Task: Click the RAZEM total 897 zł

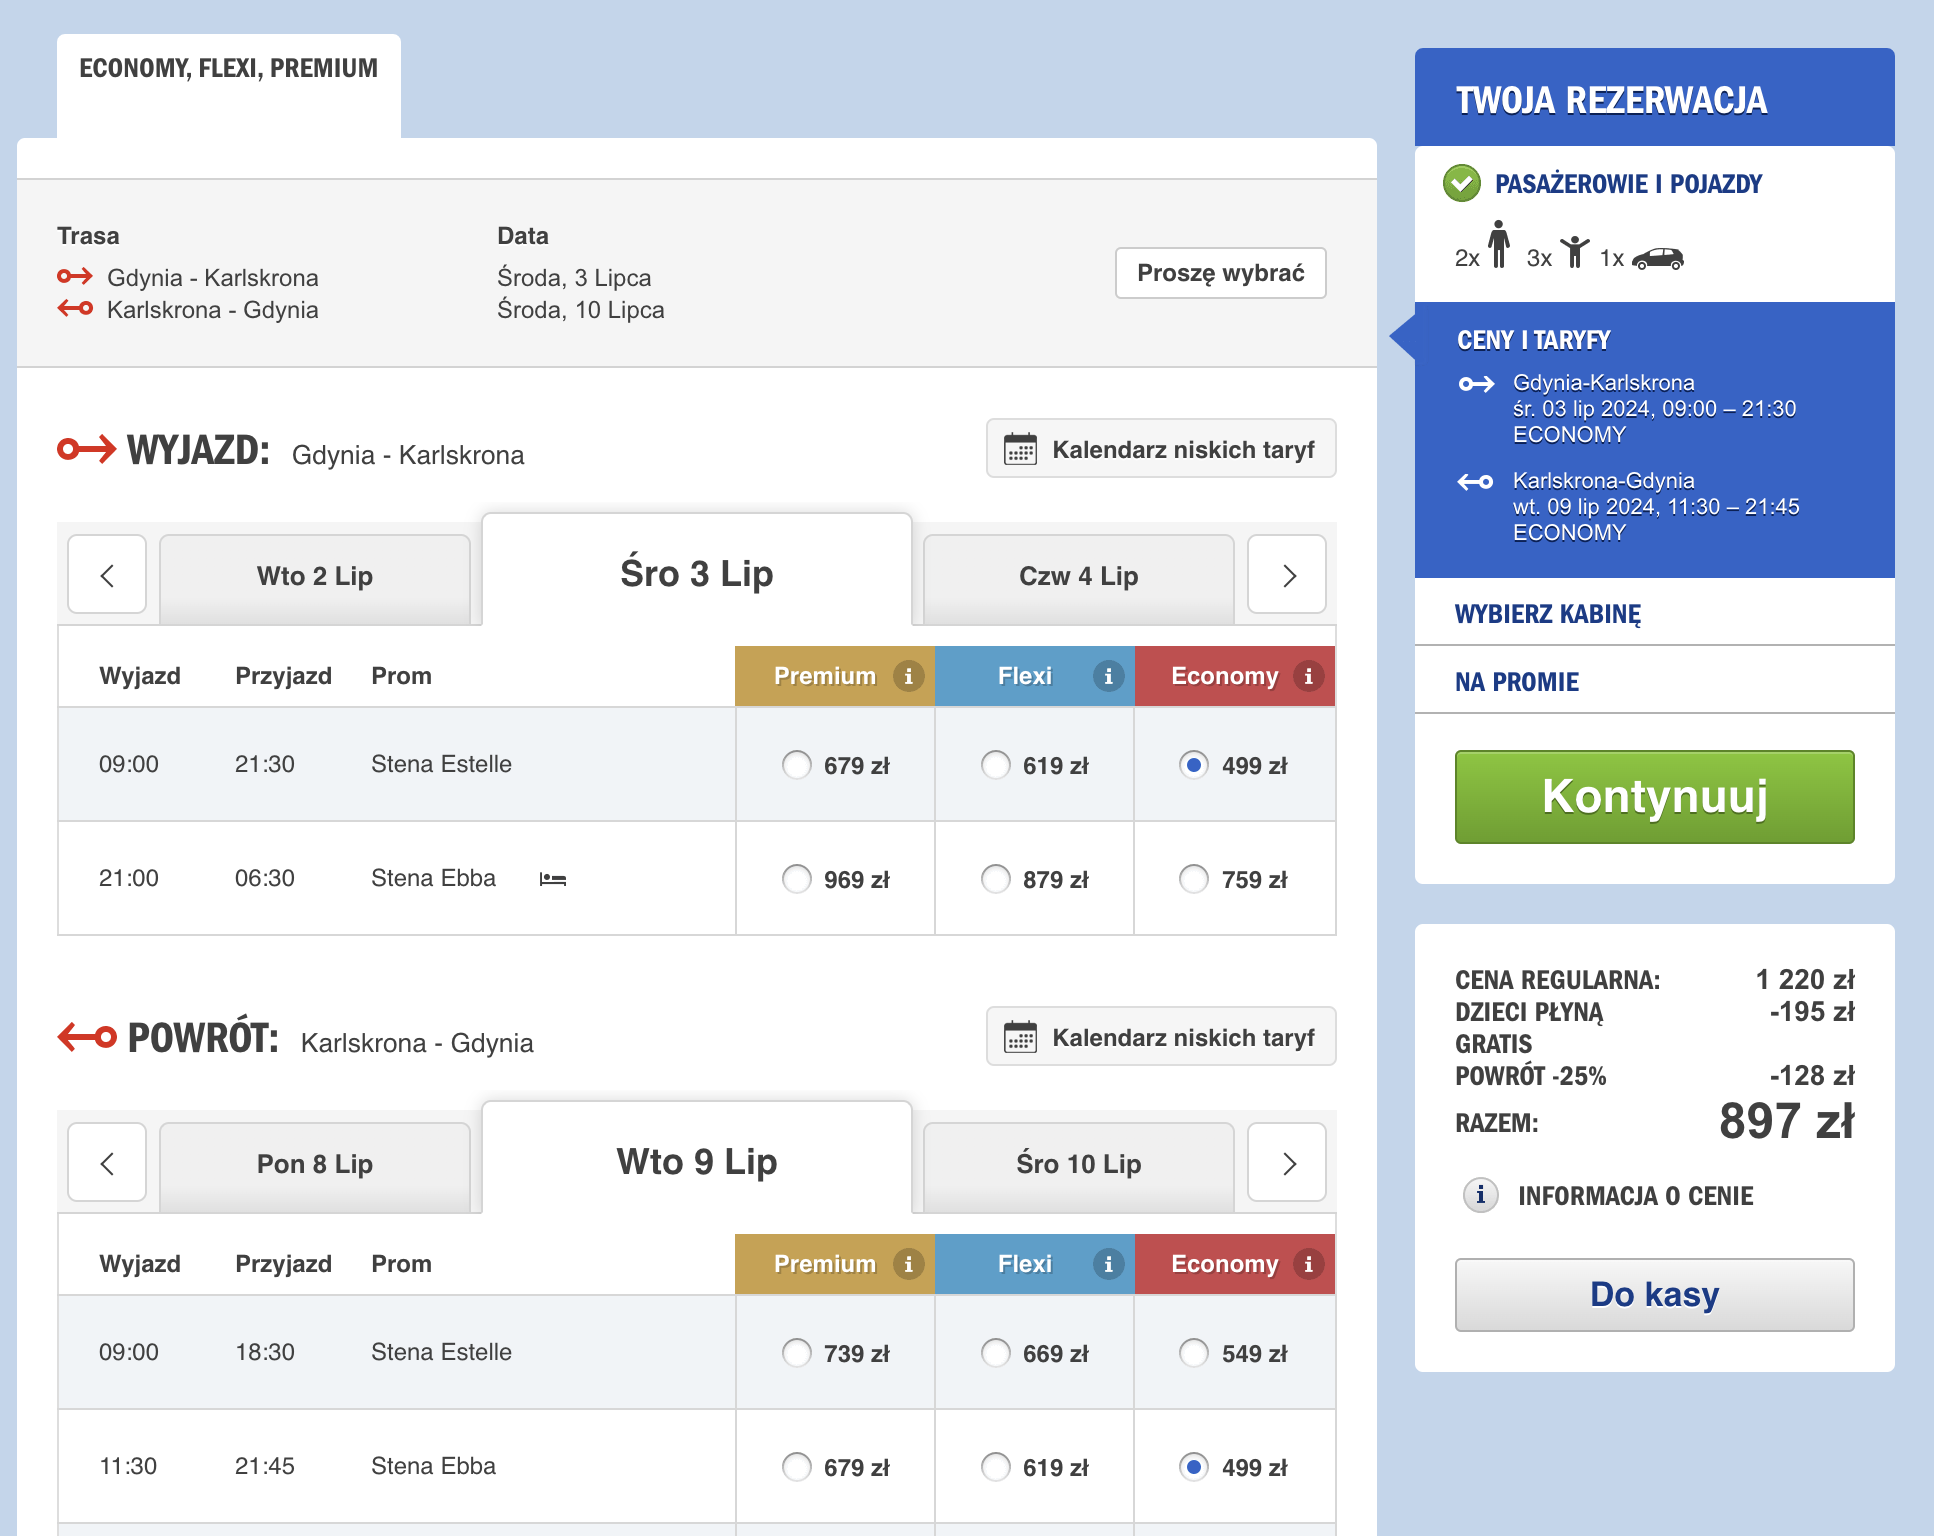Action: (x=1786, y=1121)
